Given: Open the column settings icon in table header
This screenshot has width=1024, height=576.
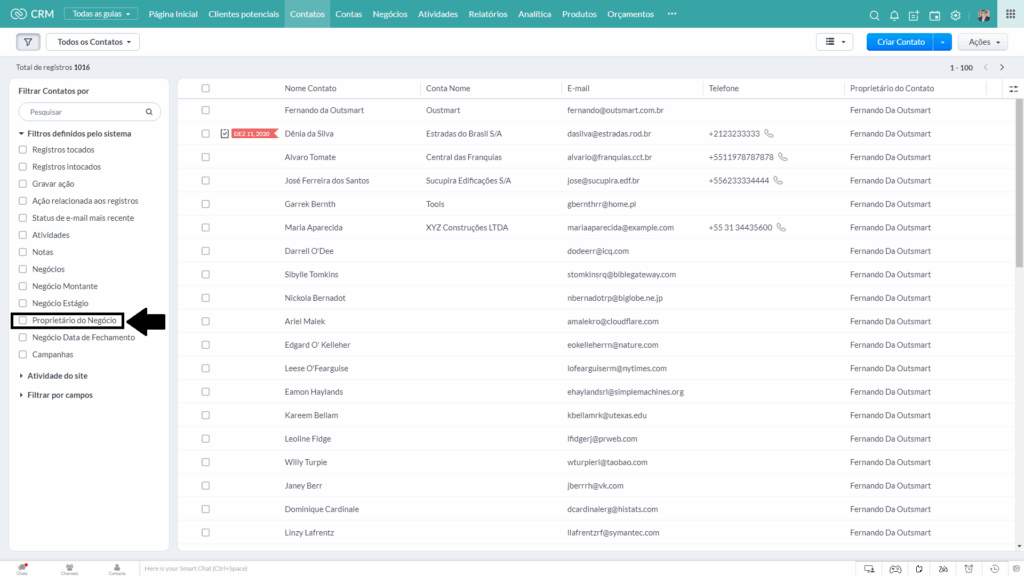Looking at the screenshot, I should 1014,89.
